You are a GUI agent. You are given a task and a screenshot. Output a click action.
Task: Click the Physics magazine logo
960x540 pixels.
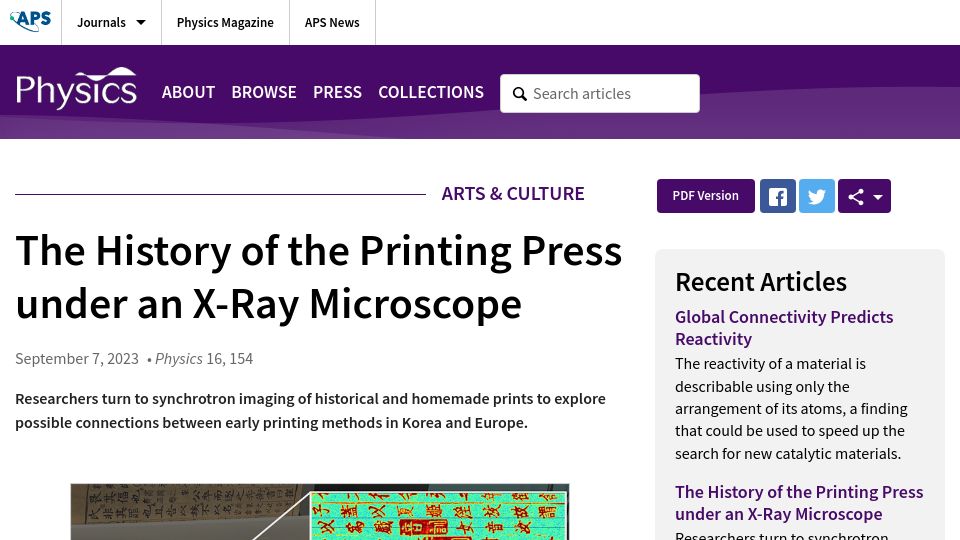click(77, 88)
